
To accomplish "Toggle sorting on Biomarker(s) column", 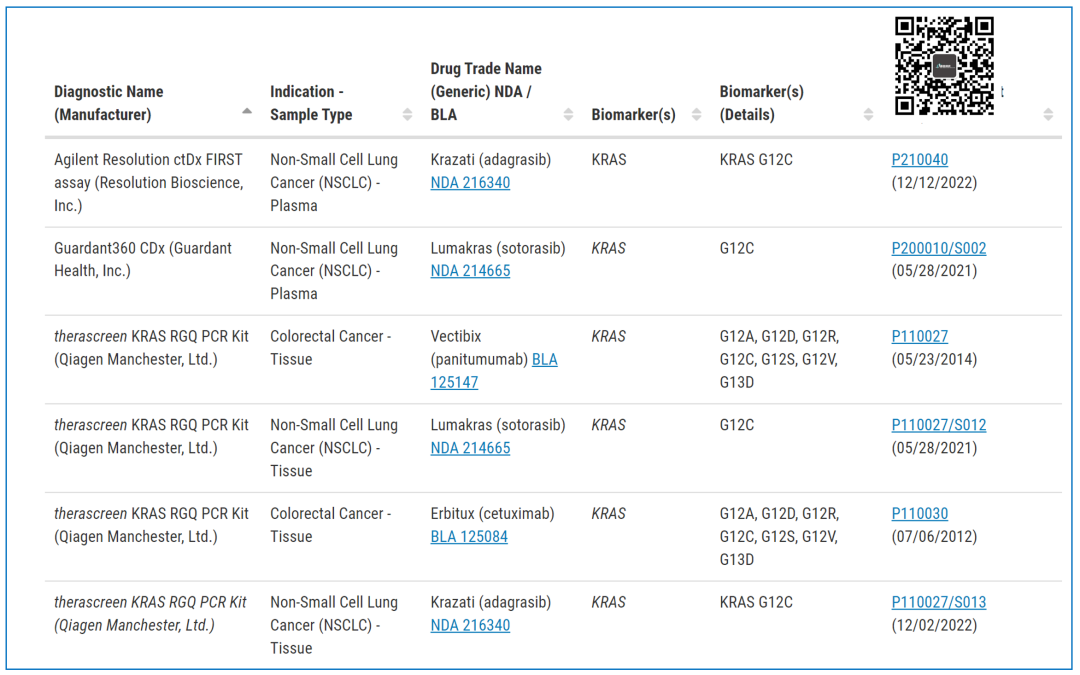I will 695,115.
